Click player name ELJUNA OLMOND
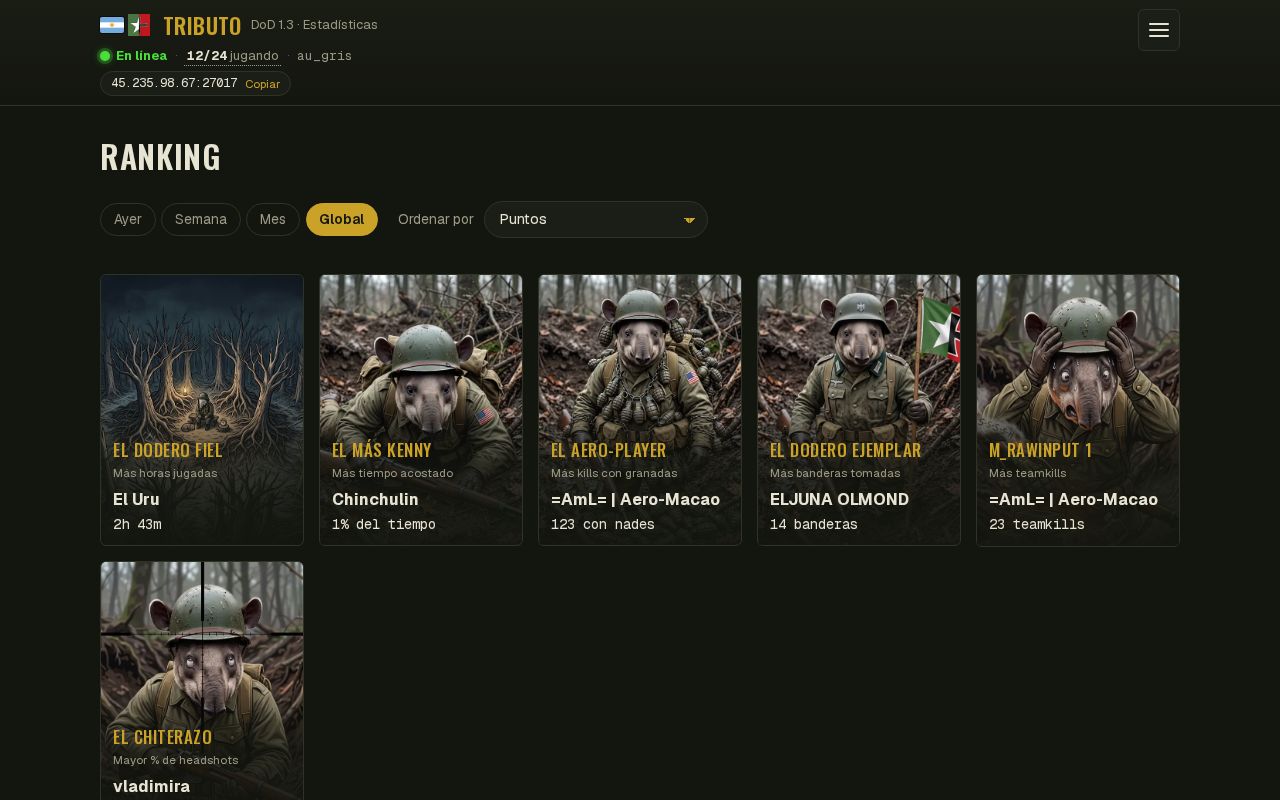 pos(840,499)
